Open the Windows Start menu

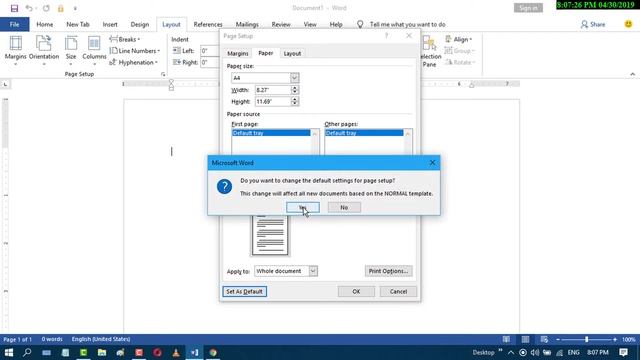click(9, 352)
